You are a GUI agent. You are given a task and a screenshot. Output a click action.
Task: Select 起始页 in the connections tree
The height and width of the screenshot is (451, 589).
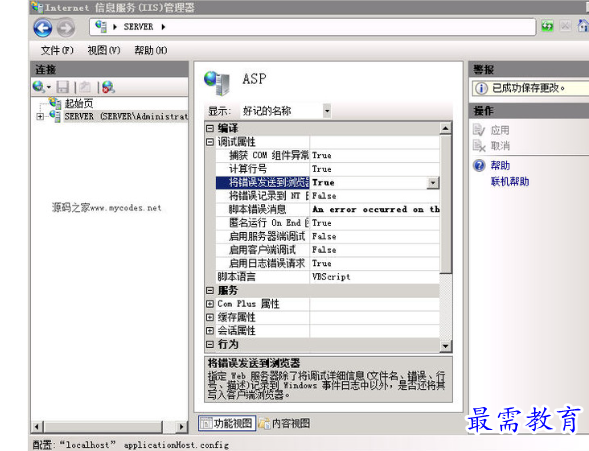coord(79,103)
